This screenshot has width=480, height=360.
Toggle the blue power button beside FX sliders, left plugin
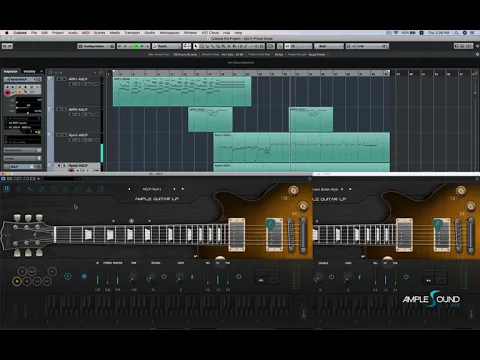239,277
